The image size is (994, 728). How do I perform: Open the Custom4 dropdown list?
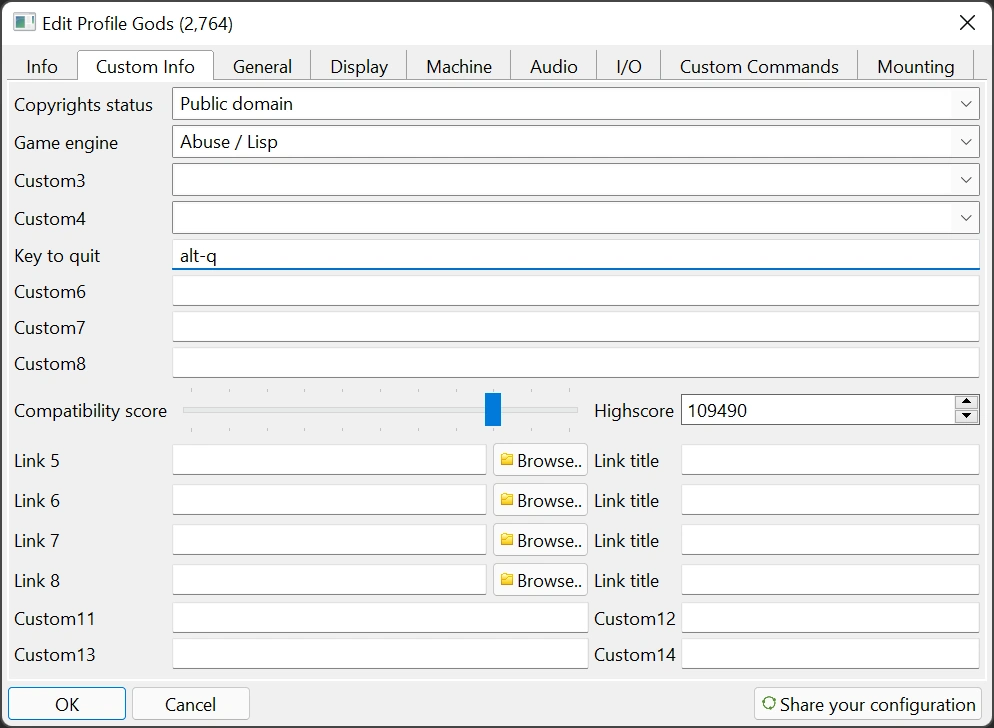click(x=965, y=218)
